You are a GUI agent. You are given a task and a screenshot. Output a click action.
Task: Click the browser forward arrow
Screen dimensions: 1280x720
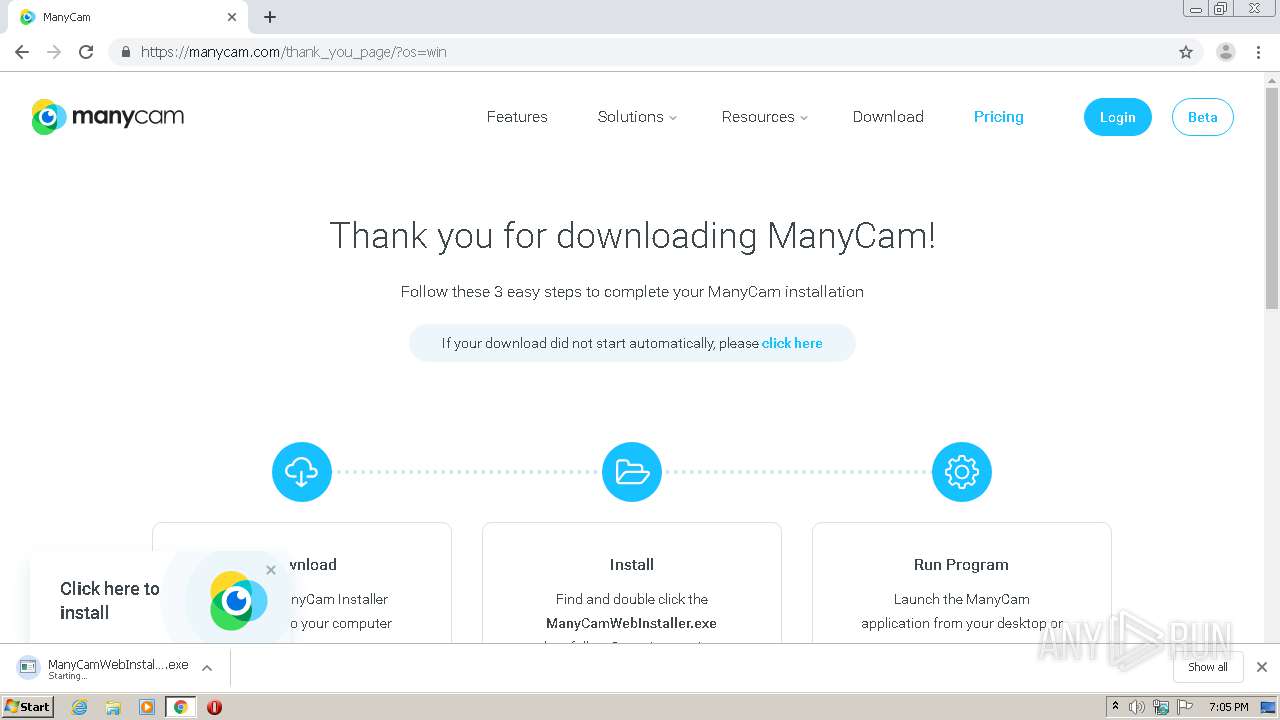54,52
